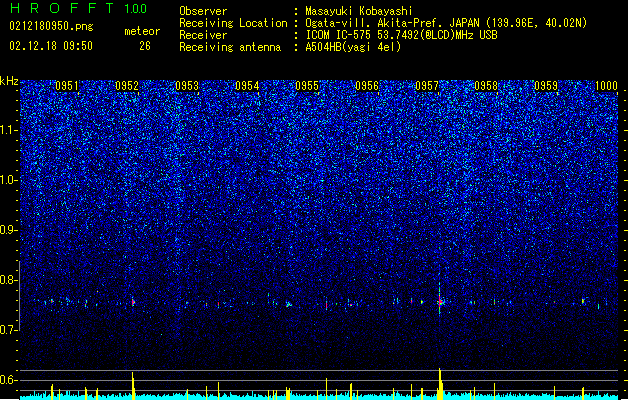629x400 pixels.
Task: Click the Receiving antenna label
Action: click(230, 47)
